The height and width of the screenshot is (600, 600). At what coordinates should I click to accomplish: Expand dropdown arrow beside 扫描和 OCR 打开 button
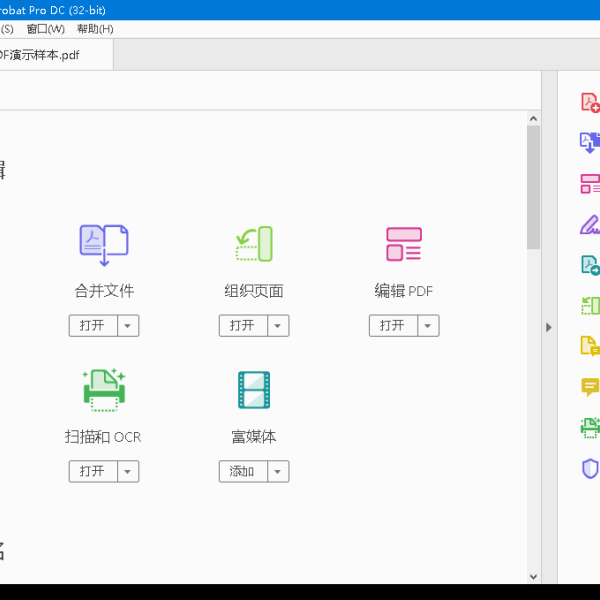click(129, 471)
